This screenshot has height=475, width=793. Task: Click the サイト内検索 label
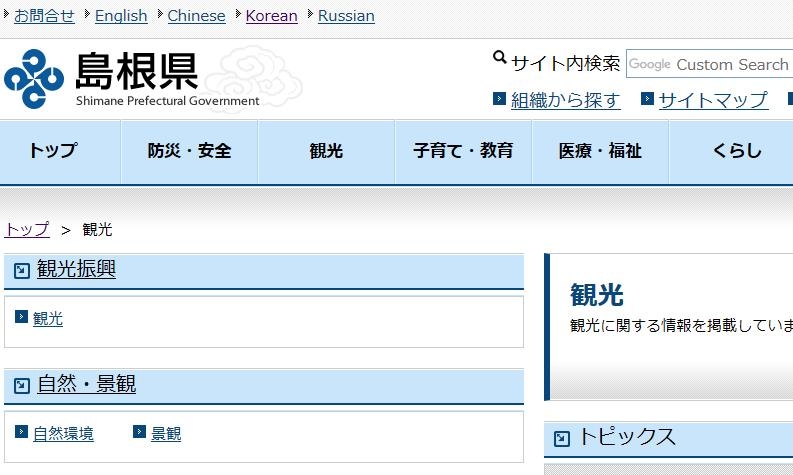pos(565,64)
